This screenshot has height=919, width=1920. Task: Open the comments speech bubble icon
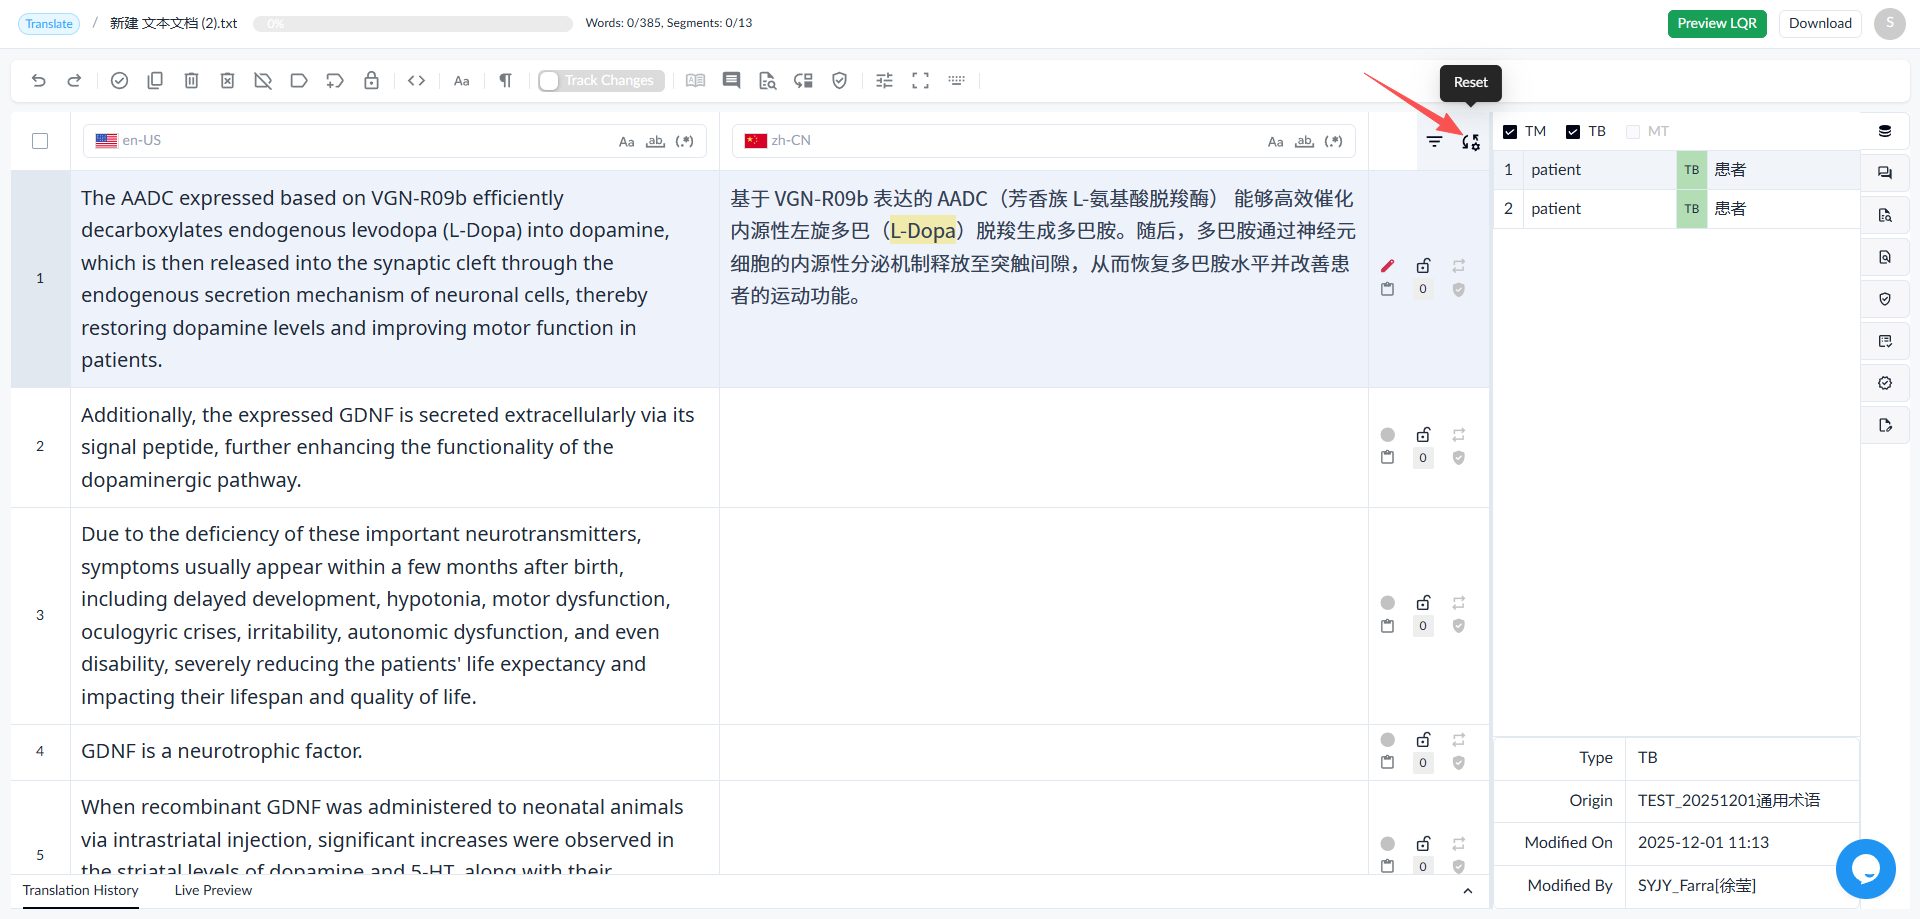click(732, 81)
